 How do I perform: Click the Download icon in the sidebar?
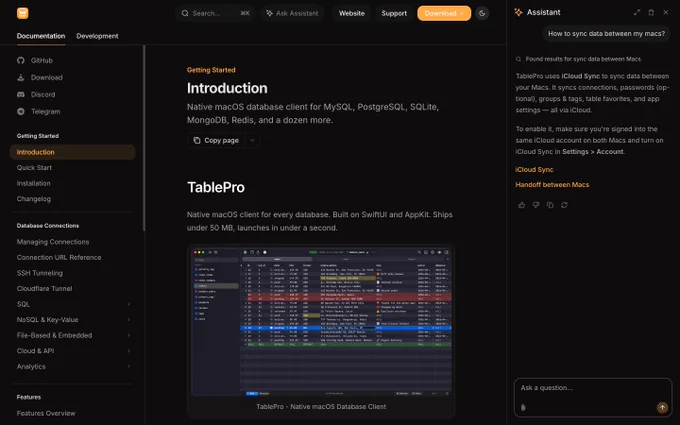21,78
